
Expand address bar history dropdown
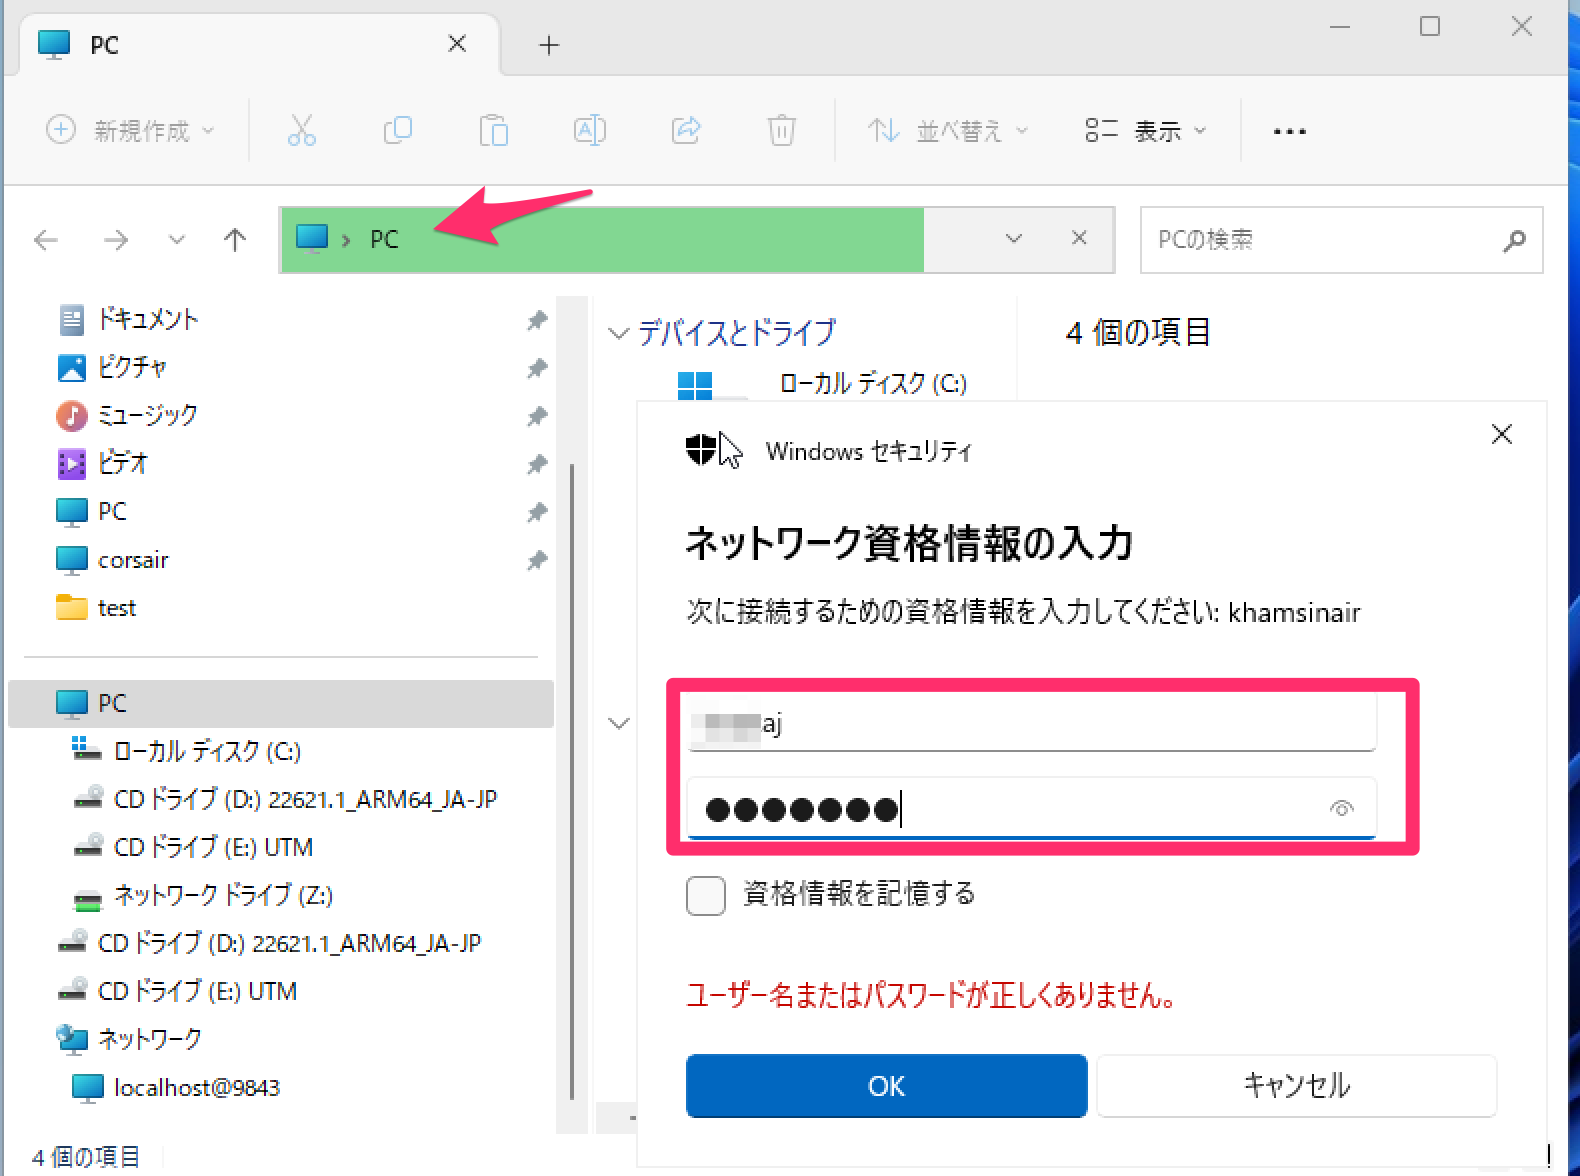coord(1014,238)
